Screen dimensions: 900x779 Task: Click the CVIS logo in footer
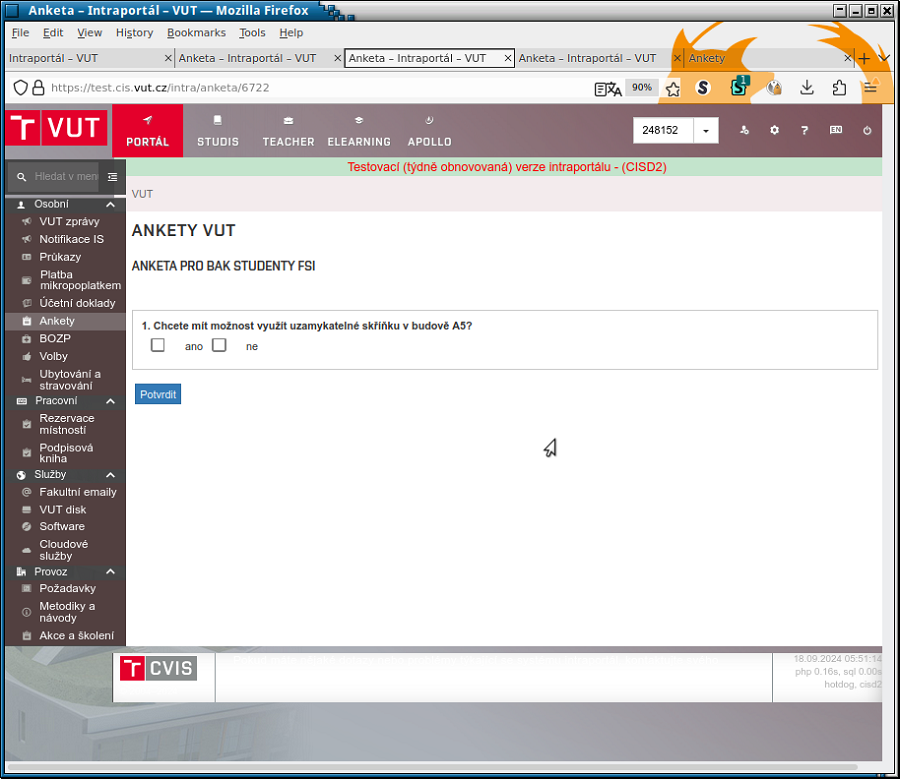tap(158, 668)
